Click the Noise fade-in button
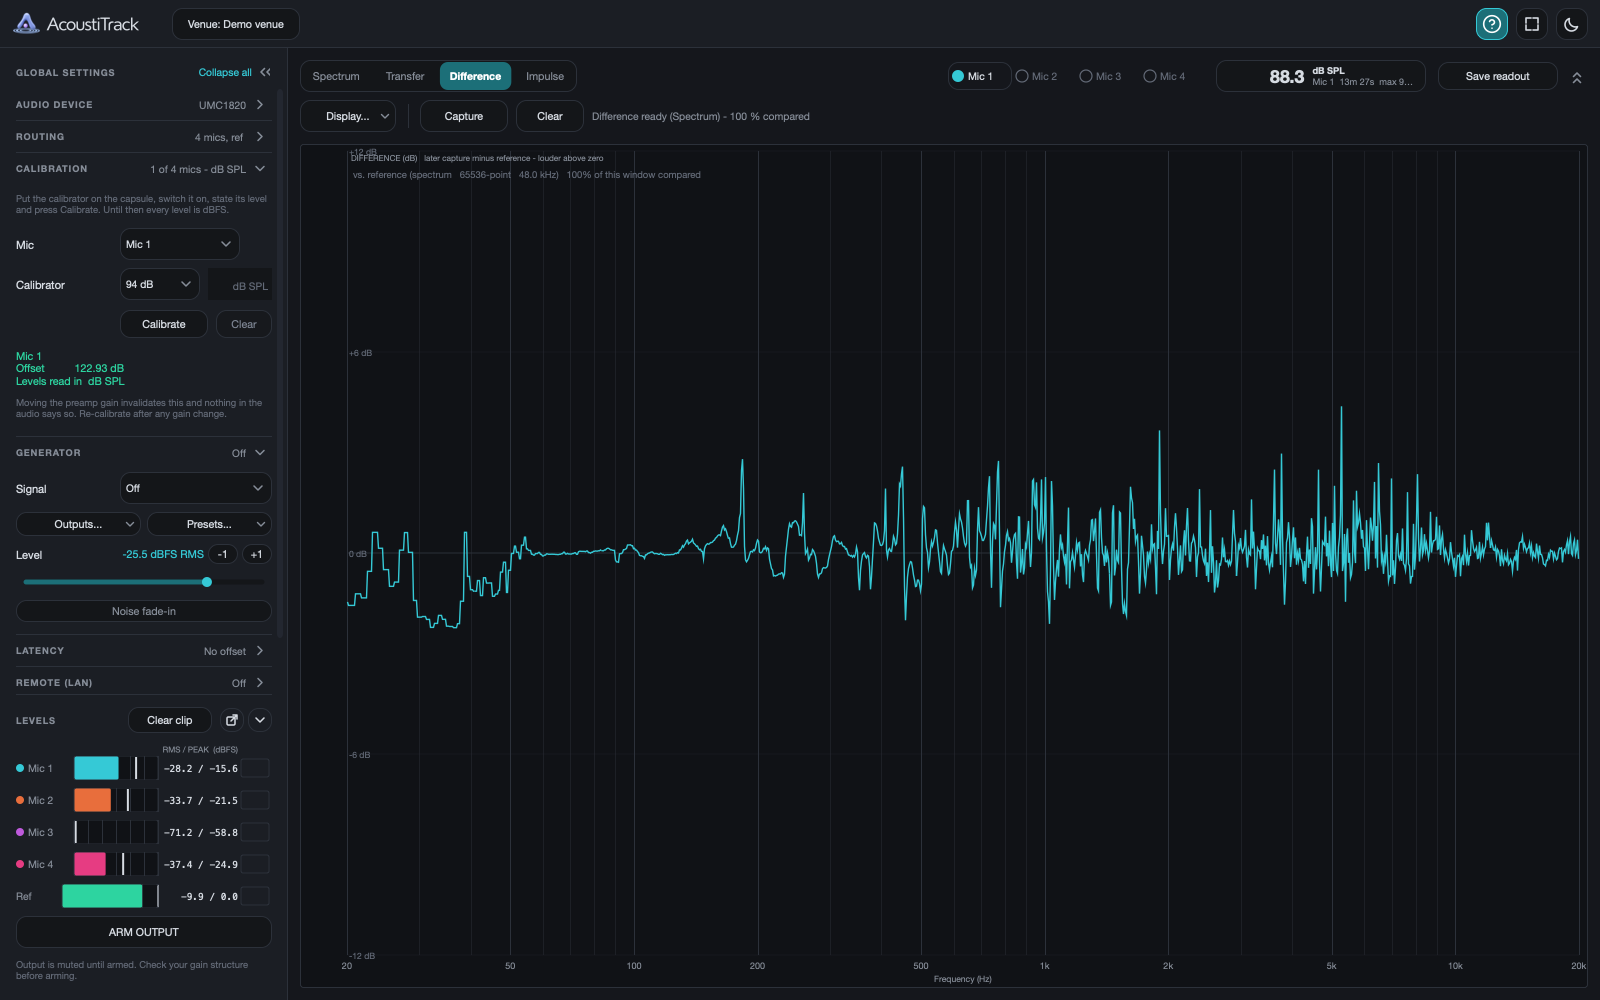 tap(144, 611)
